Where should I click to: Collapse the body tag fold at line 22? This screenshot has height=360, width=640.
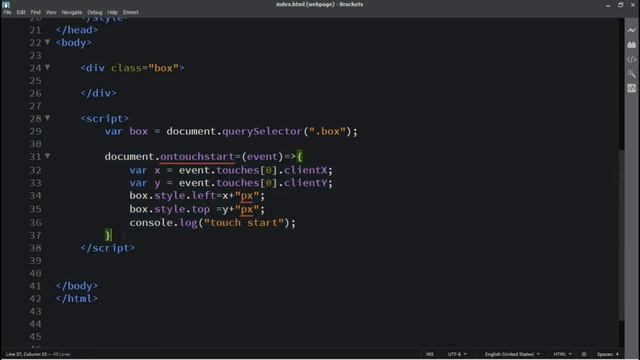pyautogui.click(x=47, y=42)
